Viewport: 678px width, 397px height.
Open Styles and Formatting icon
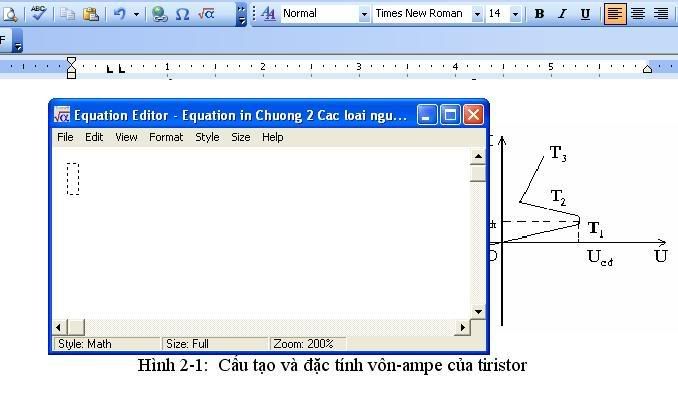click(268, 14)
